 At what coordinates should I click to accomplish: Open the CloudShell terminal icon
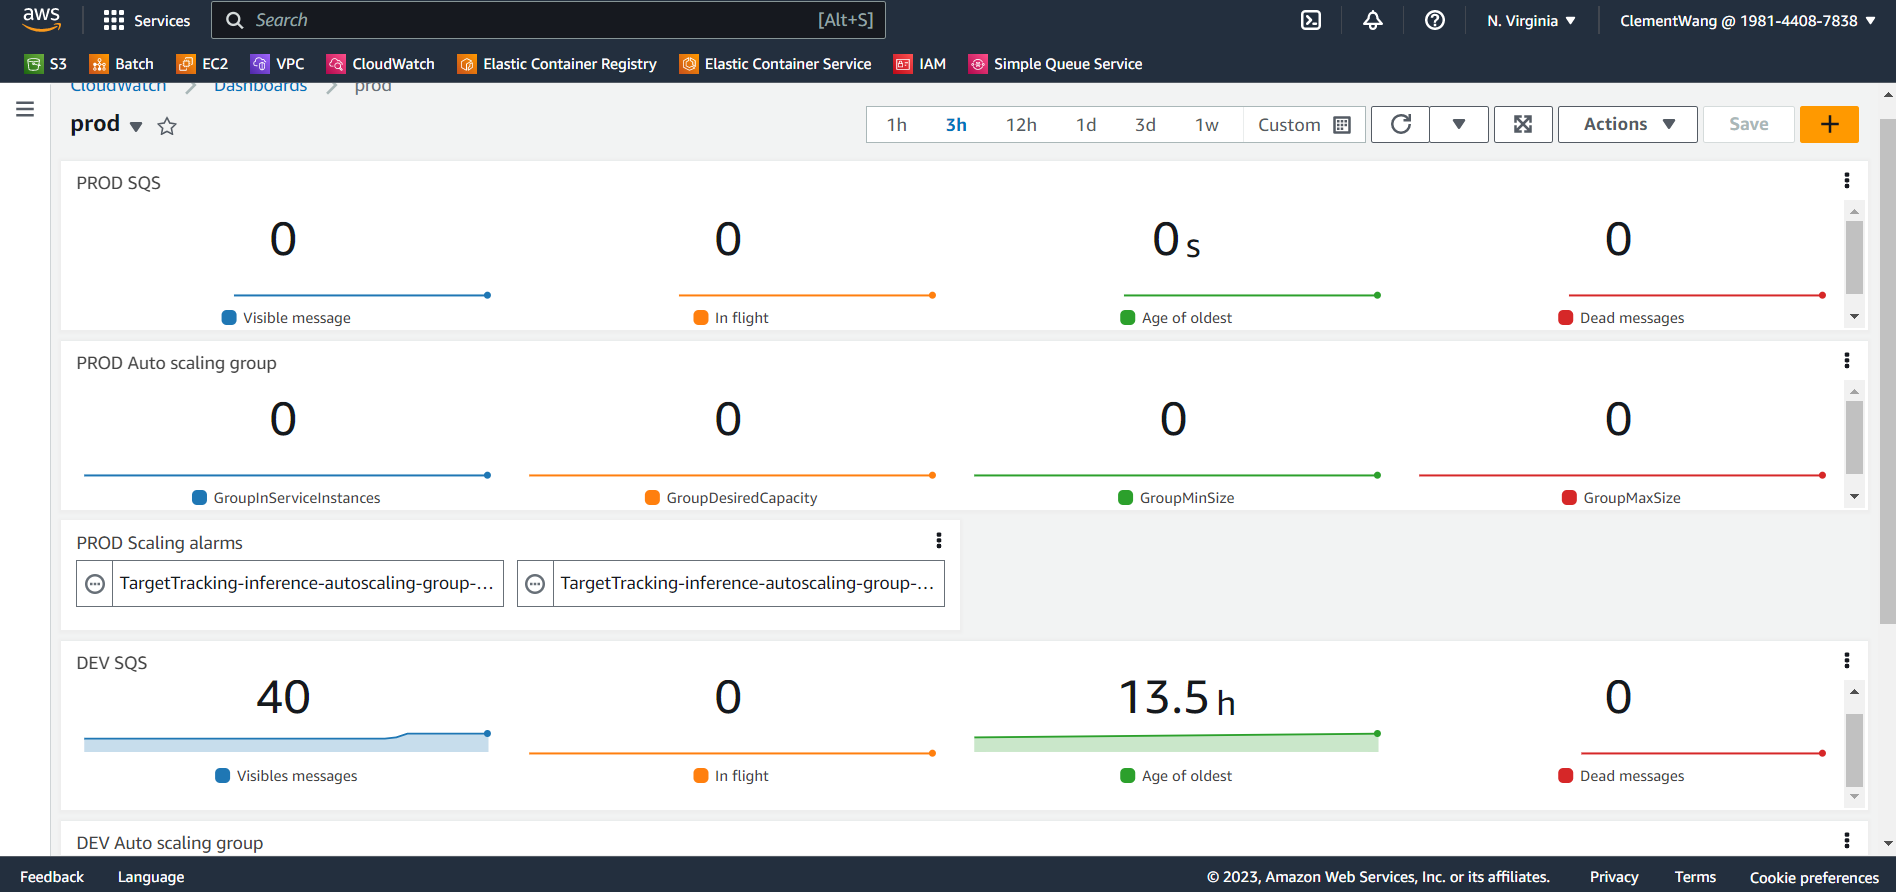[x=1310, y=20]
